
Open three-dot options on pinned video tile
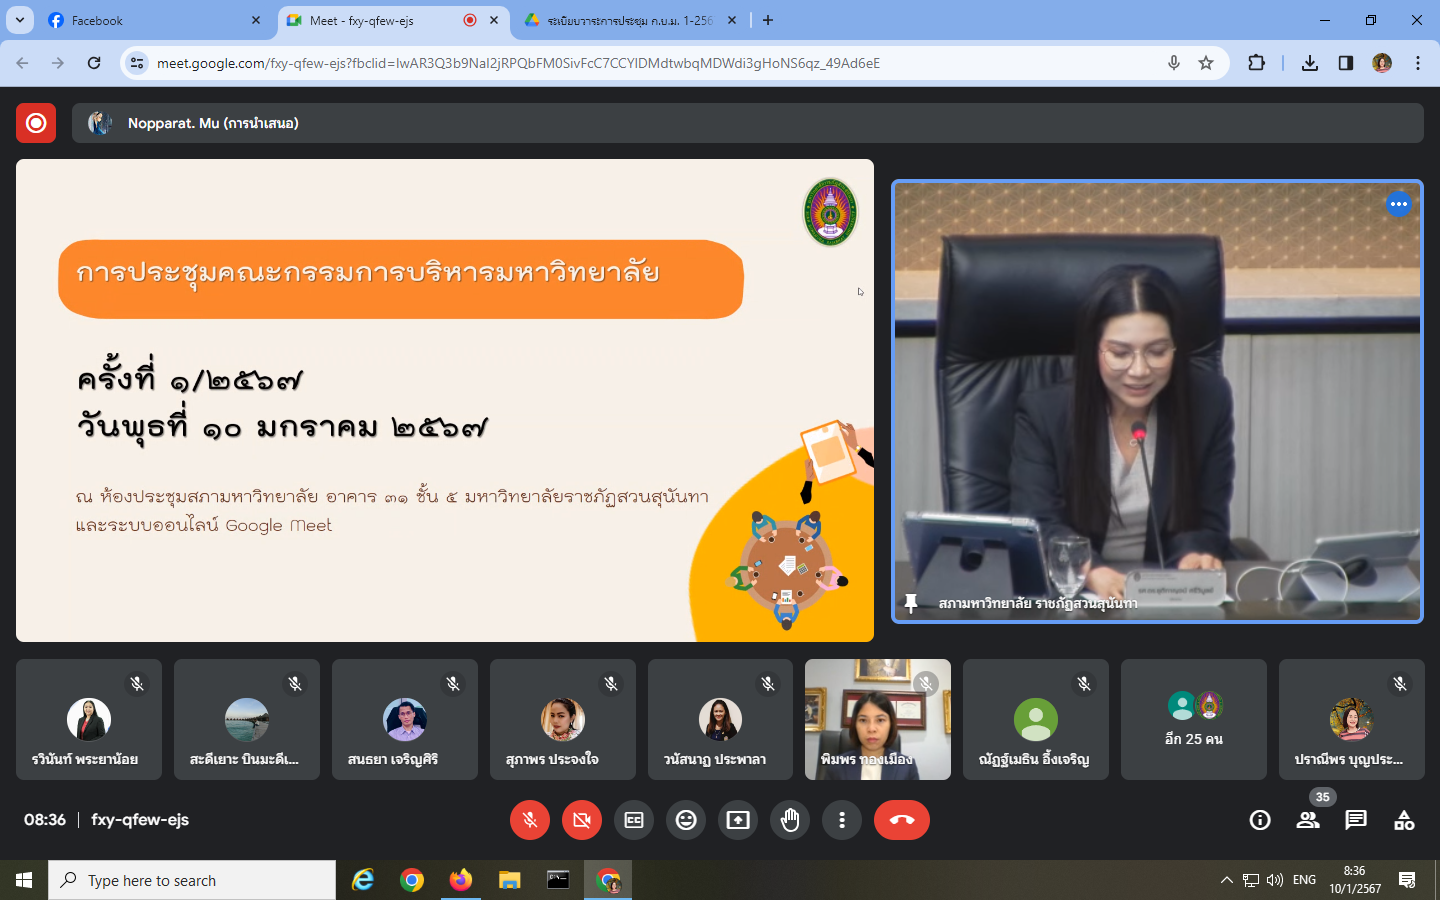[1398, 204]
